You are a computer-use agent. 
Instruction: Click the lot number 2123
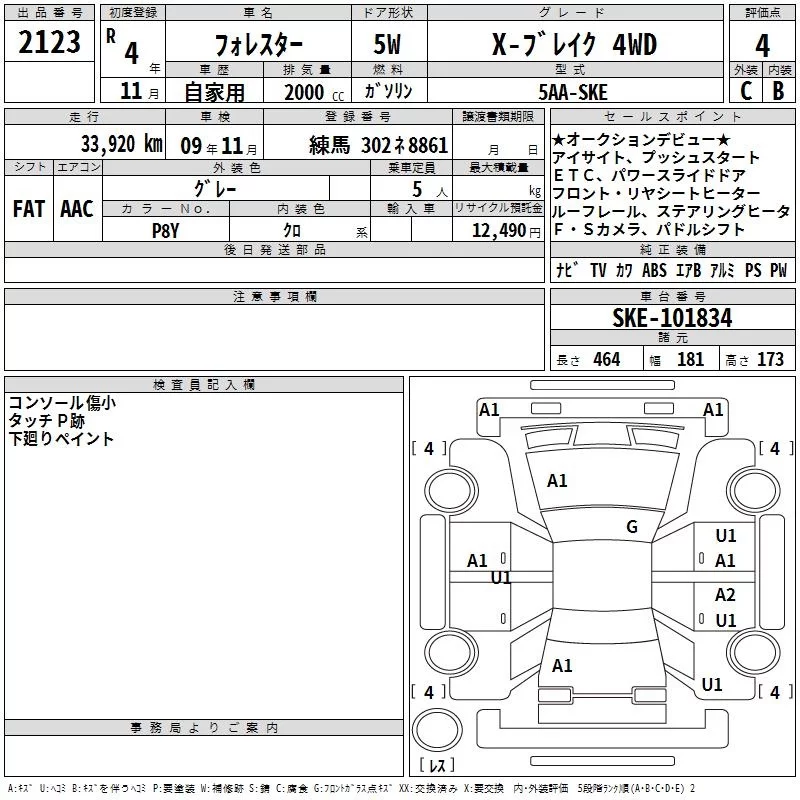[x=49, y=42]
